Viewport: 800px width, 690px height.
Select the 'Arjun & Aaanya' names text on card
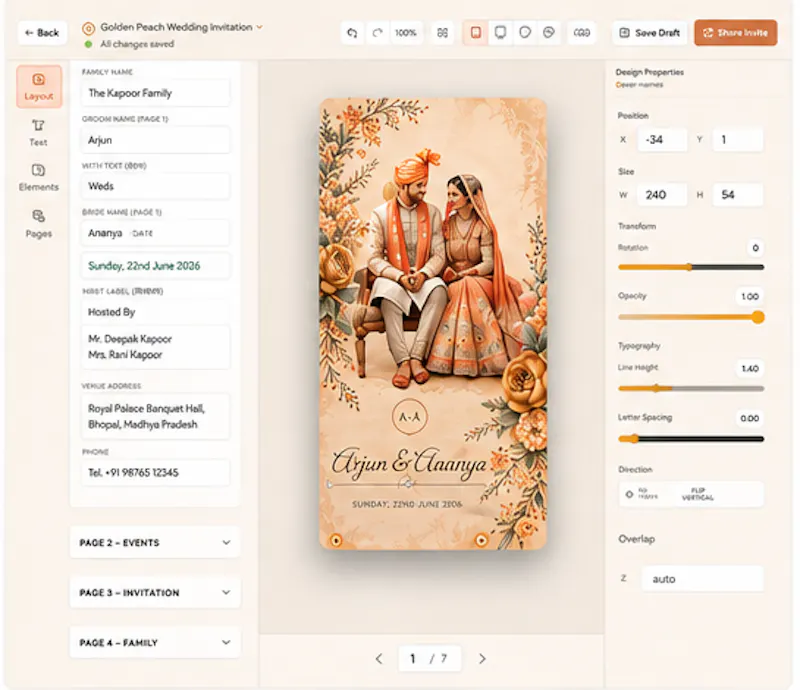pos(409,463)
